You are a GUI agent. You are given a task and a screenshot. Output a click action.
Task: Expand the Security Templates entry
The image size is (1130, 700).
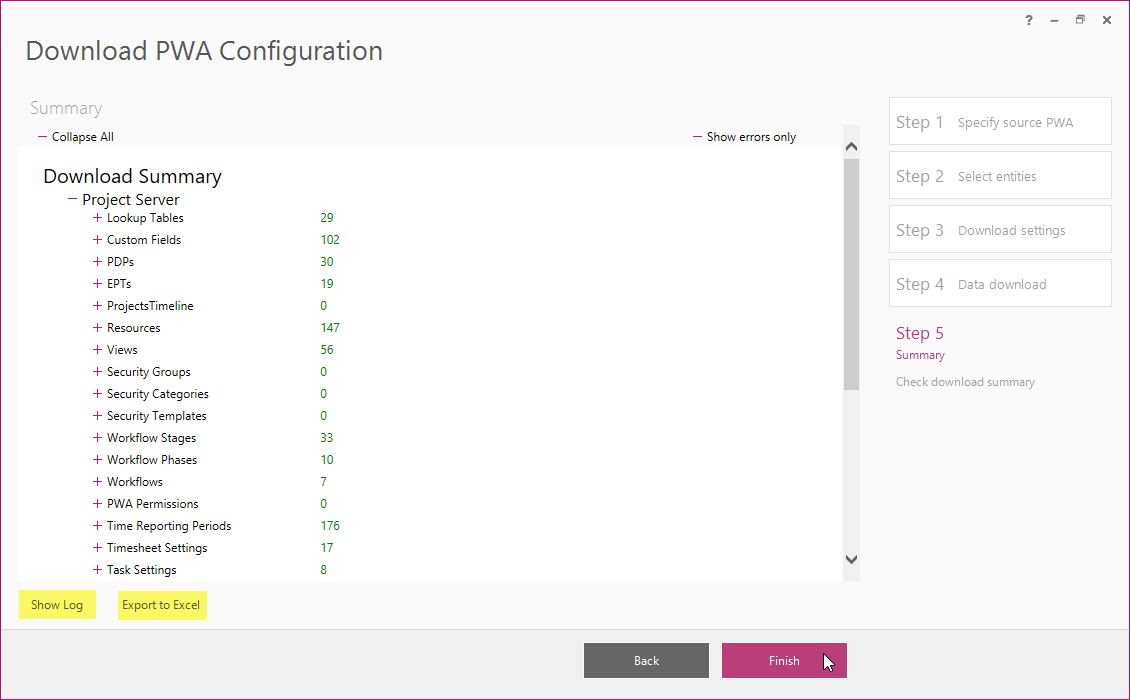97,415
